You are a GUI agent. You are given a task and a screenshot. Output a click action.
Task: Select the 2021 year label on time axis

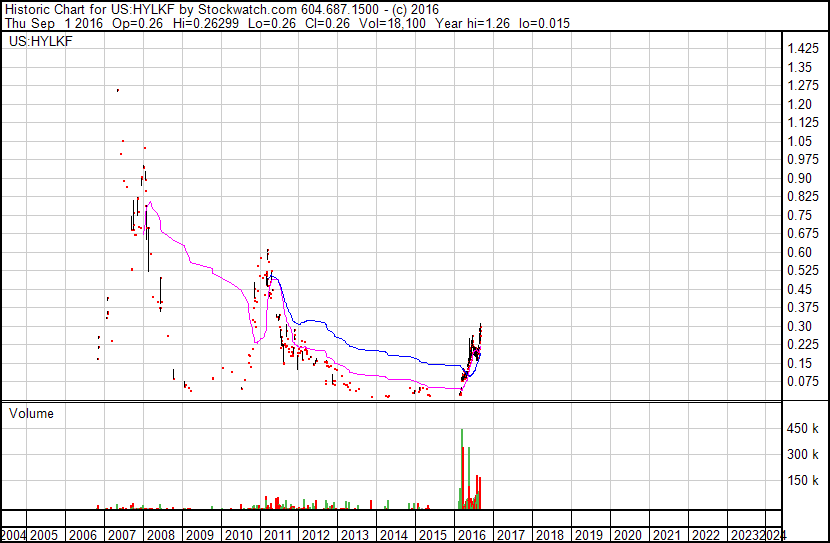[666, 535]
